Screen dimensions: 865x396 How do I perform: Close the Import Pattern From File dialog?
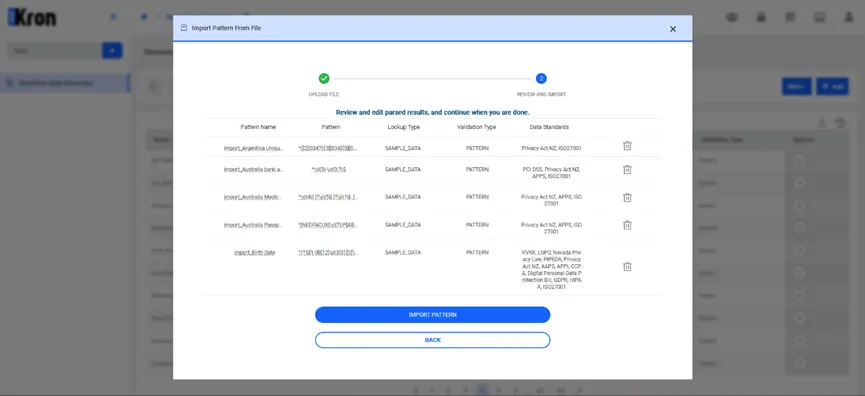pos(672,29)
